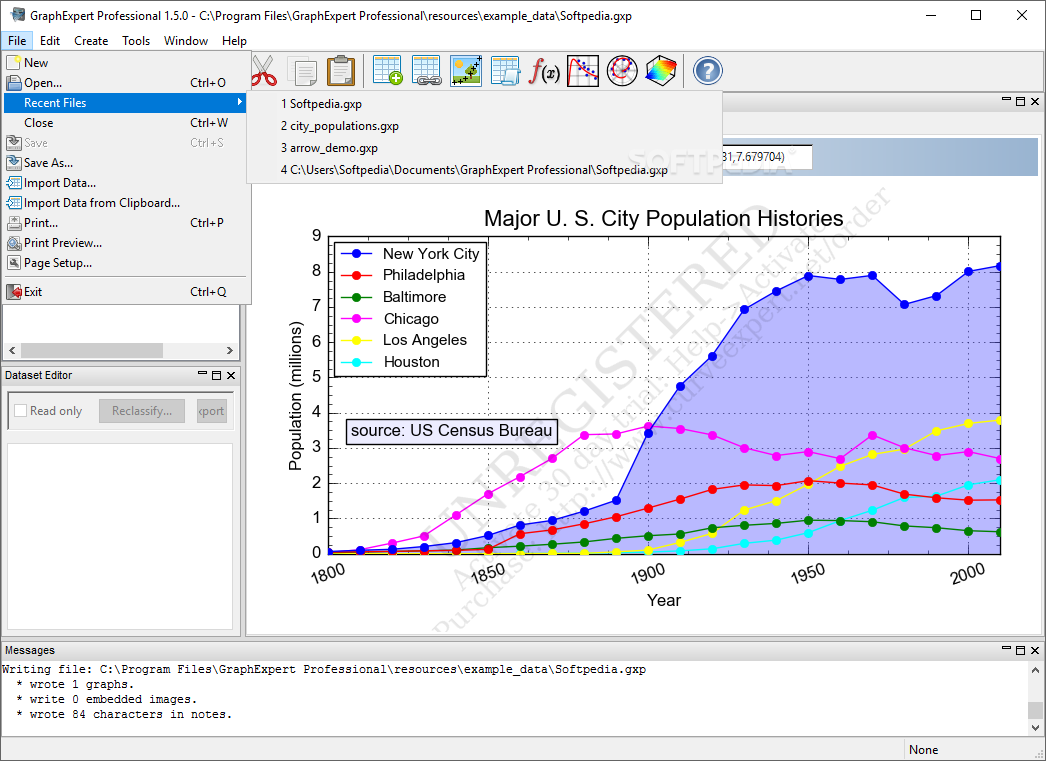Maximize the graph panel below the toolbar

1020,101
